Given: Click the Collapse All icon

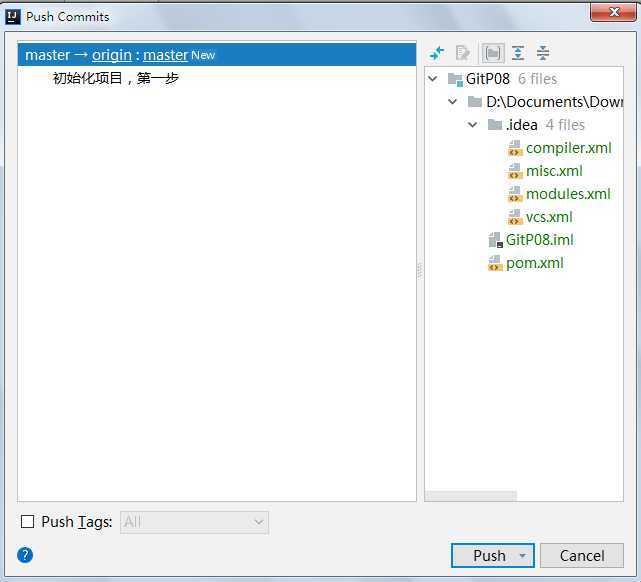Looking at the screenshot, I should [543, 53].
